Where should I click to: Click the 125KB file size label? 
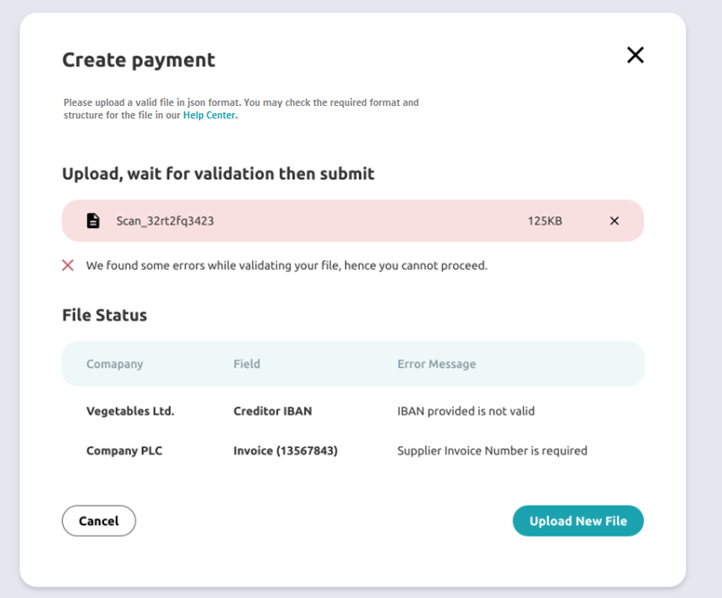point(545,221)
